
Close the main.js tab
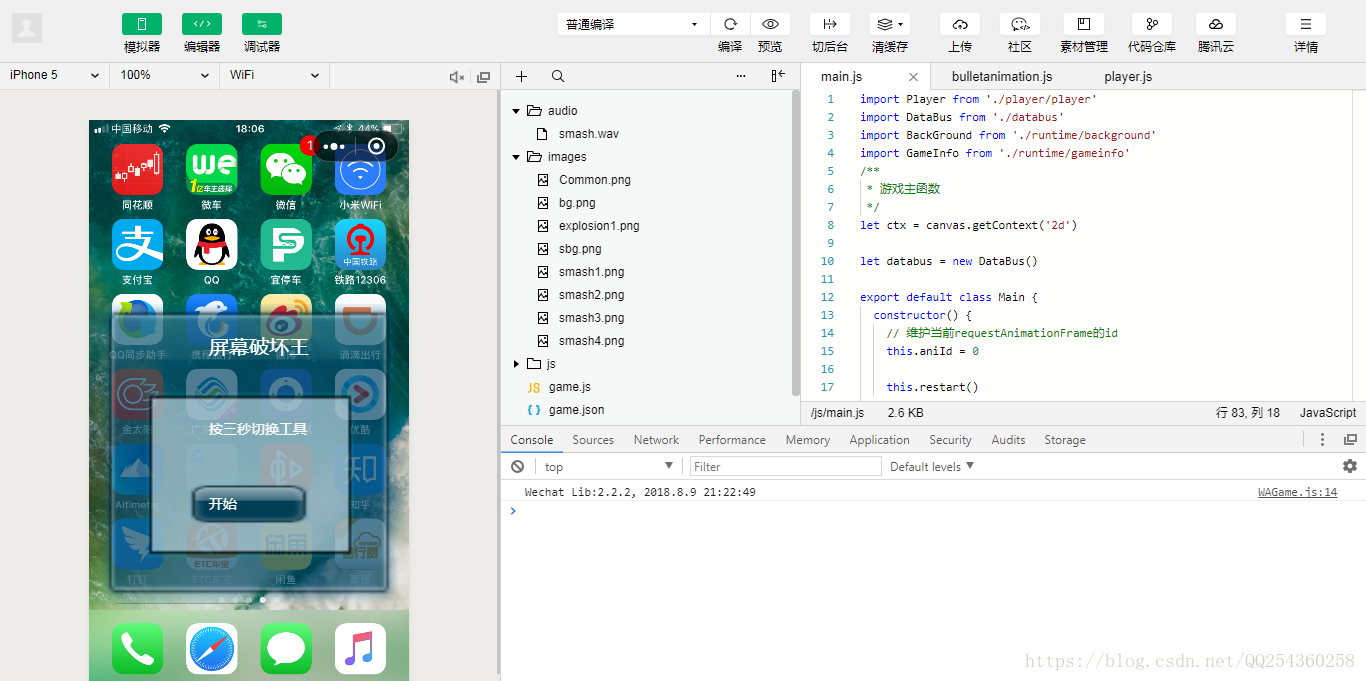click(913, 77)
